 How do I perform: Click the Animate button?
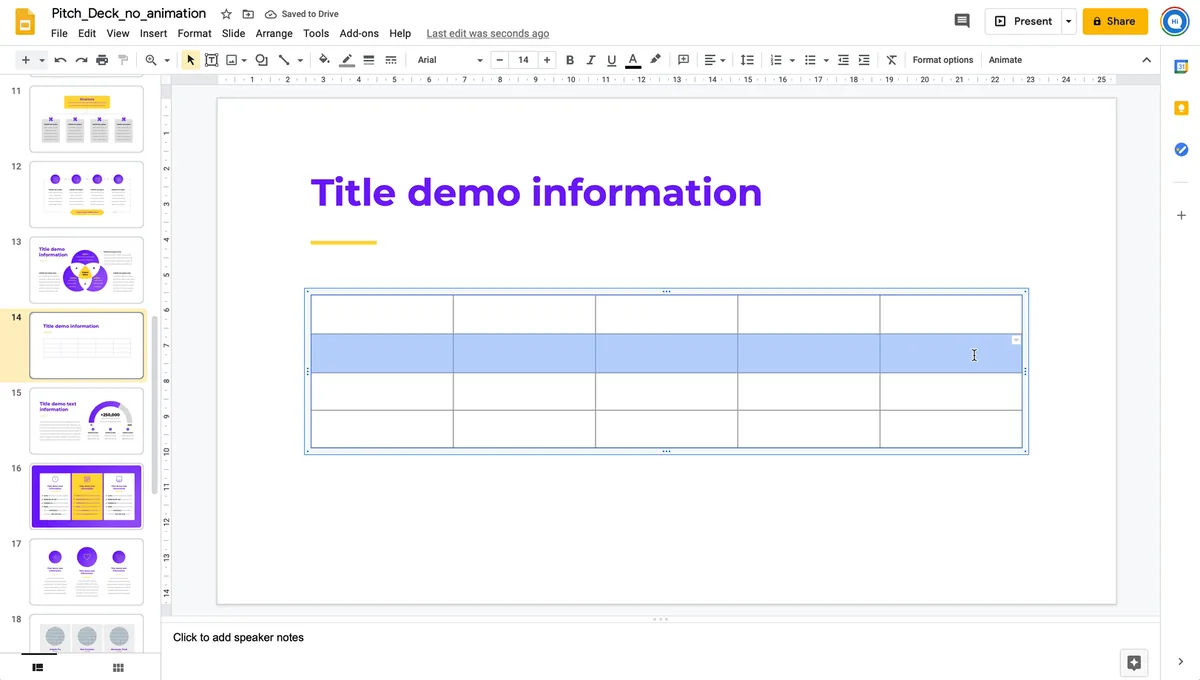coord(1005,60)
